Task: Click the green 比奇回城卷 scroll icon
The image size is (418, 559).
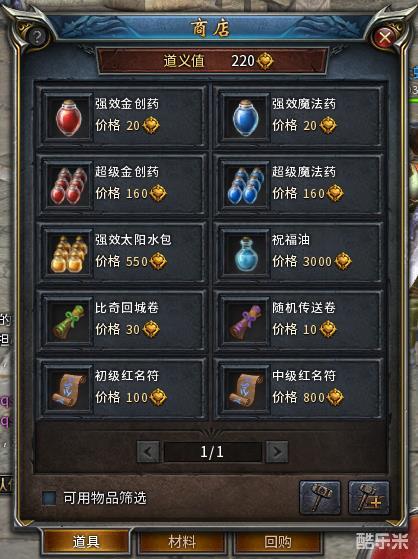Action: click(68, 322)
